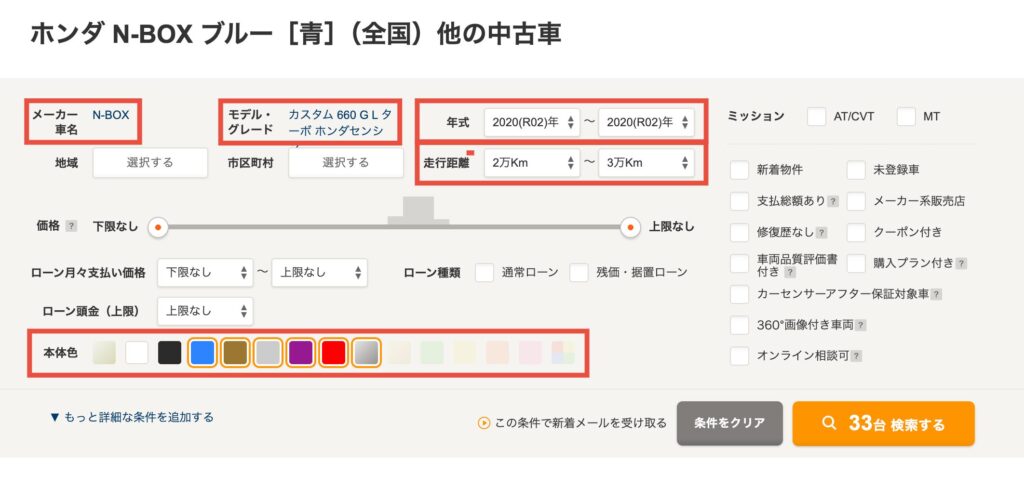Select the 通常ローン loan type checkbox

tap(485, 272)
